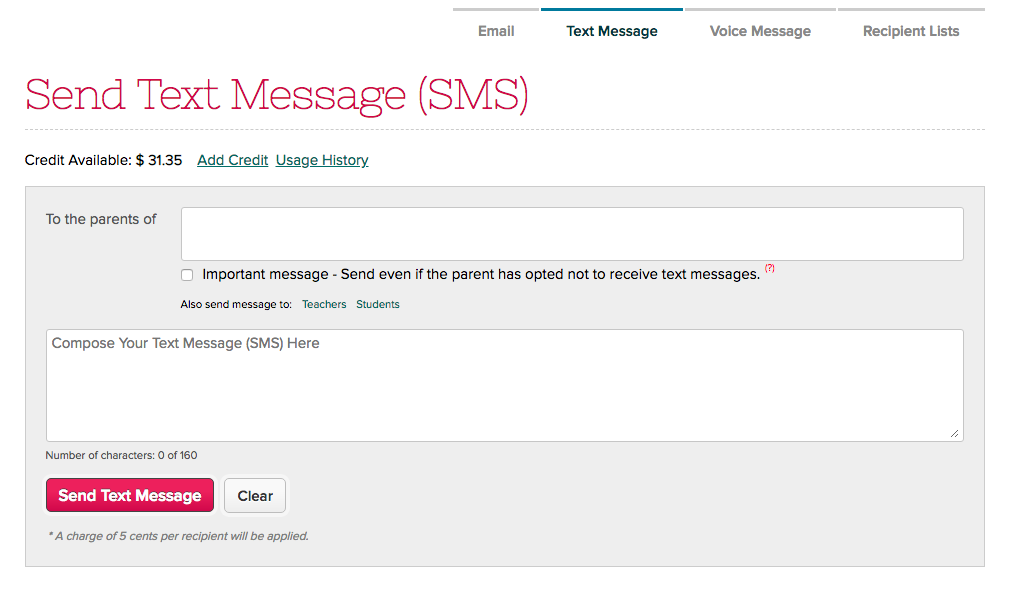This screenshot has height=589, width=1009.
Task: Click the Clear button
Action: tap(255, 496)
